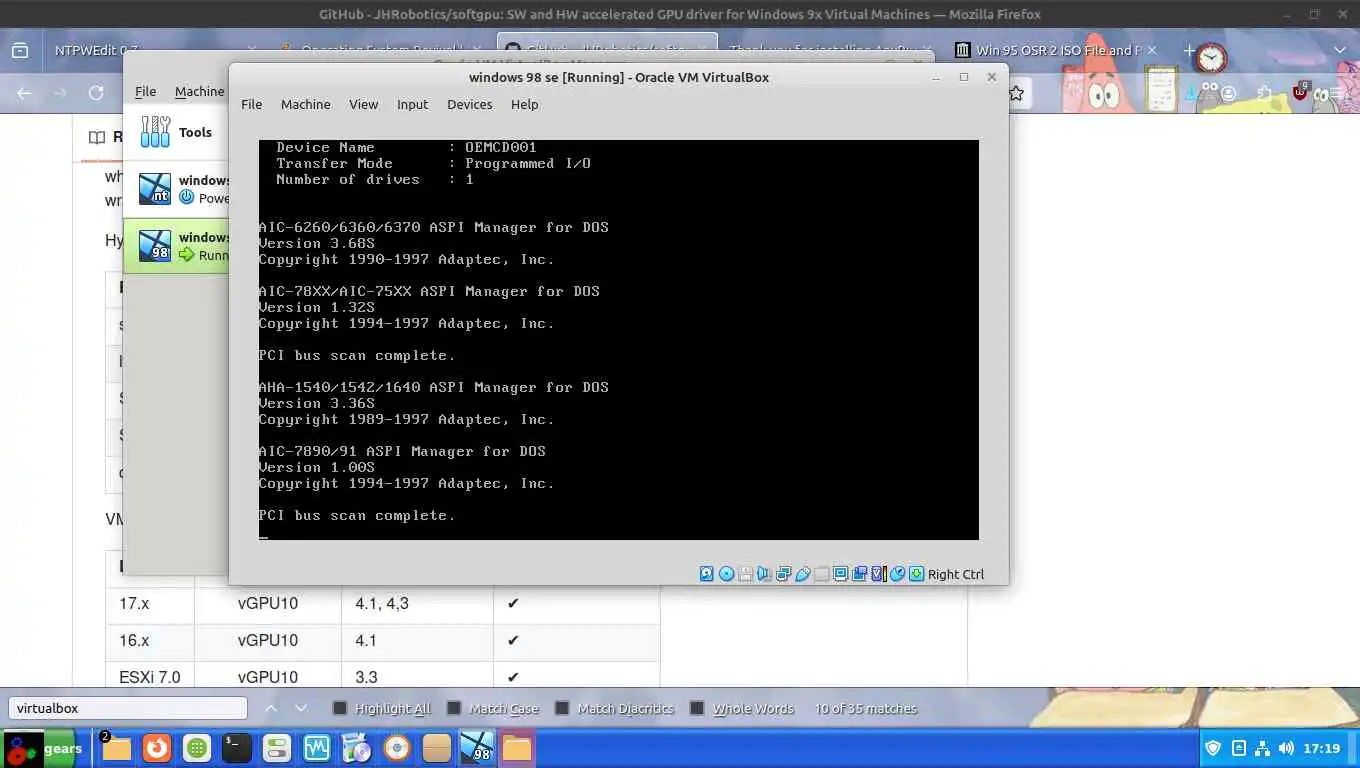The height and width of the screenshot is (768, 1360).
Task: Click the Firefox reload page icon
Action: (96, 93)
